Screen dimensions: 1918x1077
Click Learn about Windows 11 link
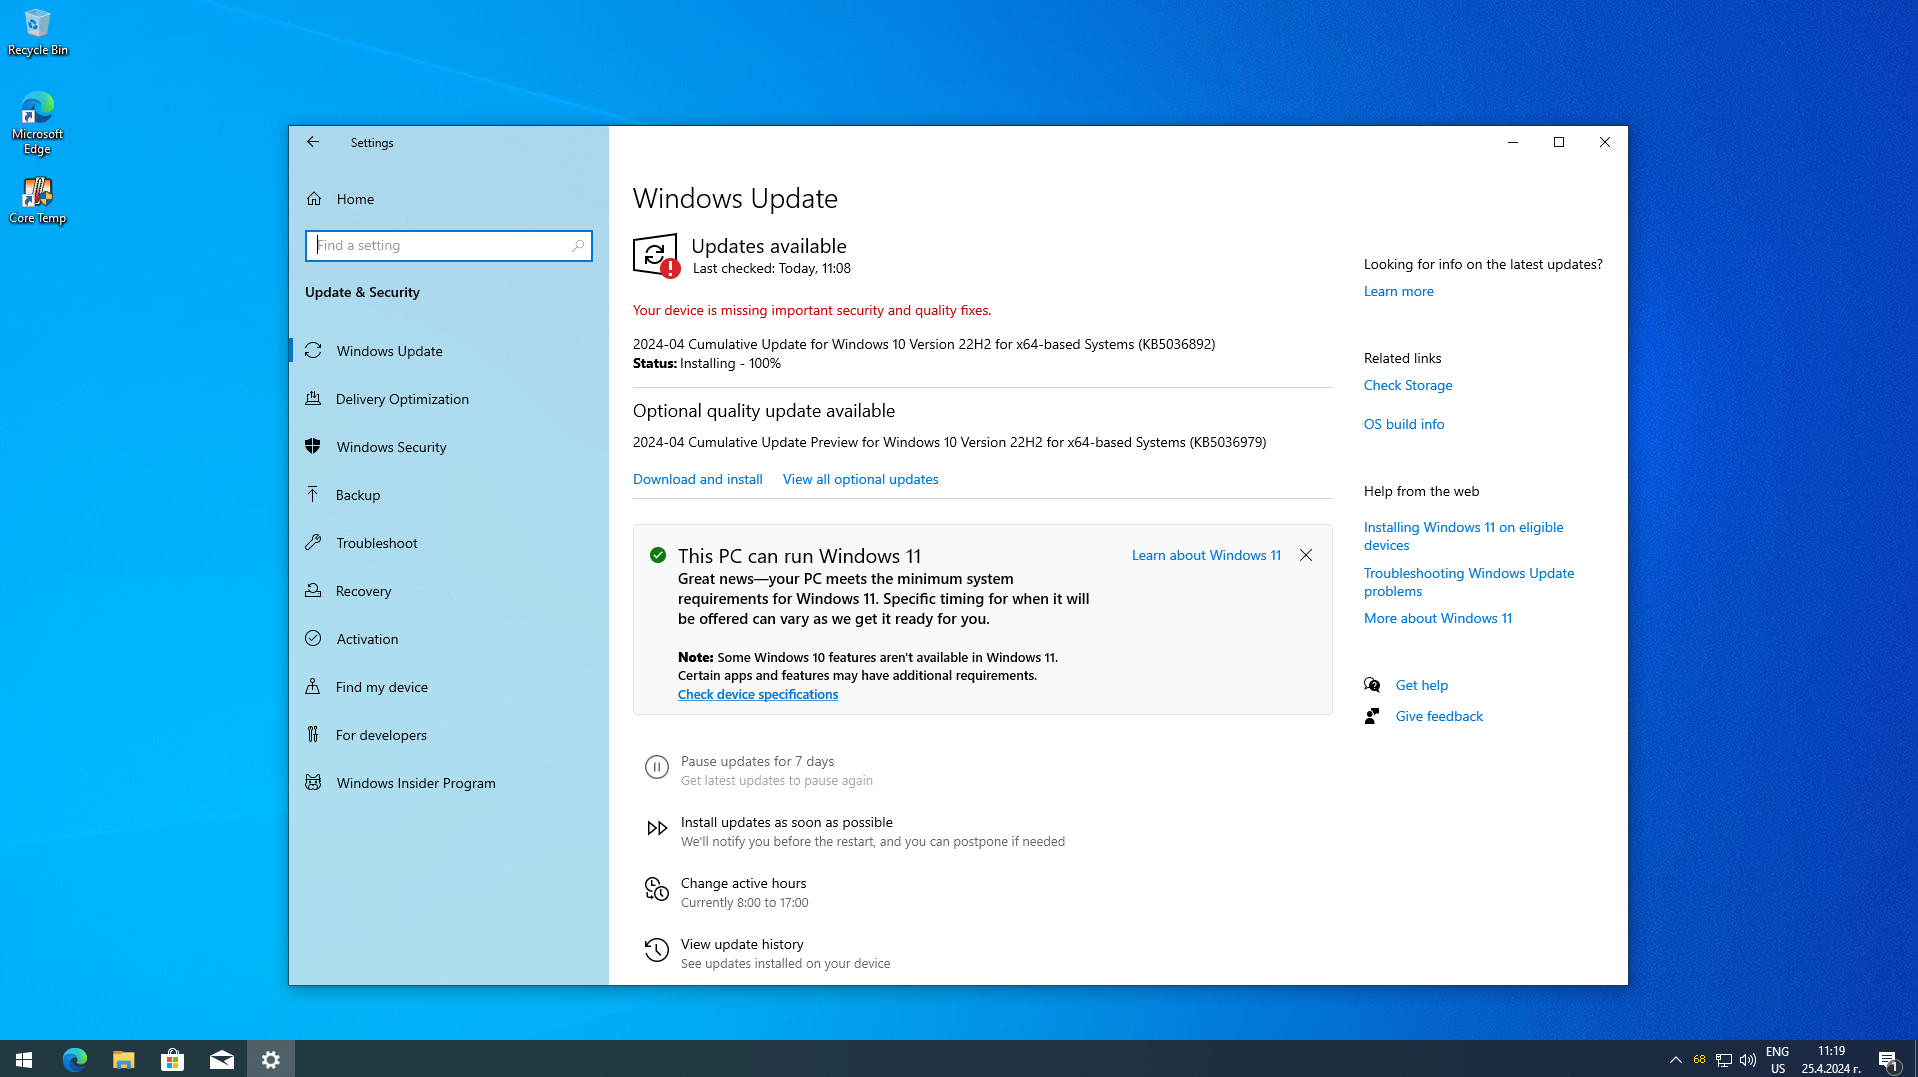[1206, 556]
